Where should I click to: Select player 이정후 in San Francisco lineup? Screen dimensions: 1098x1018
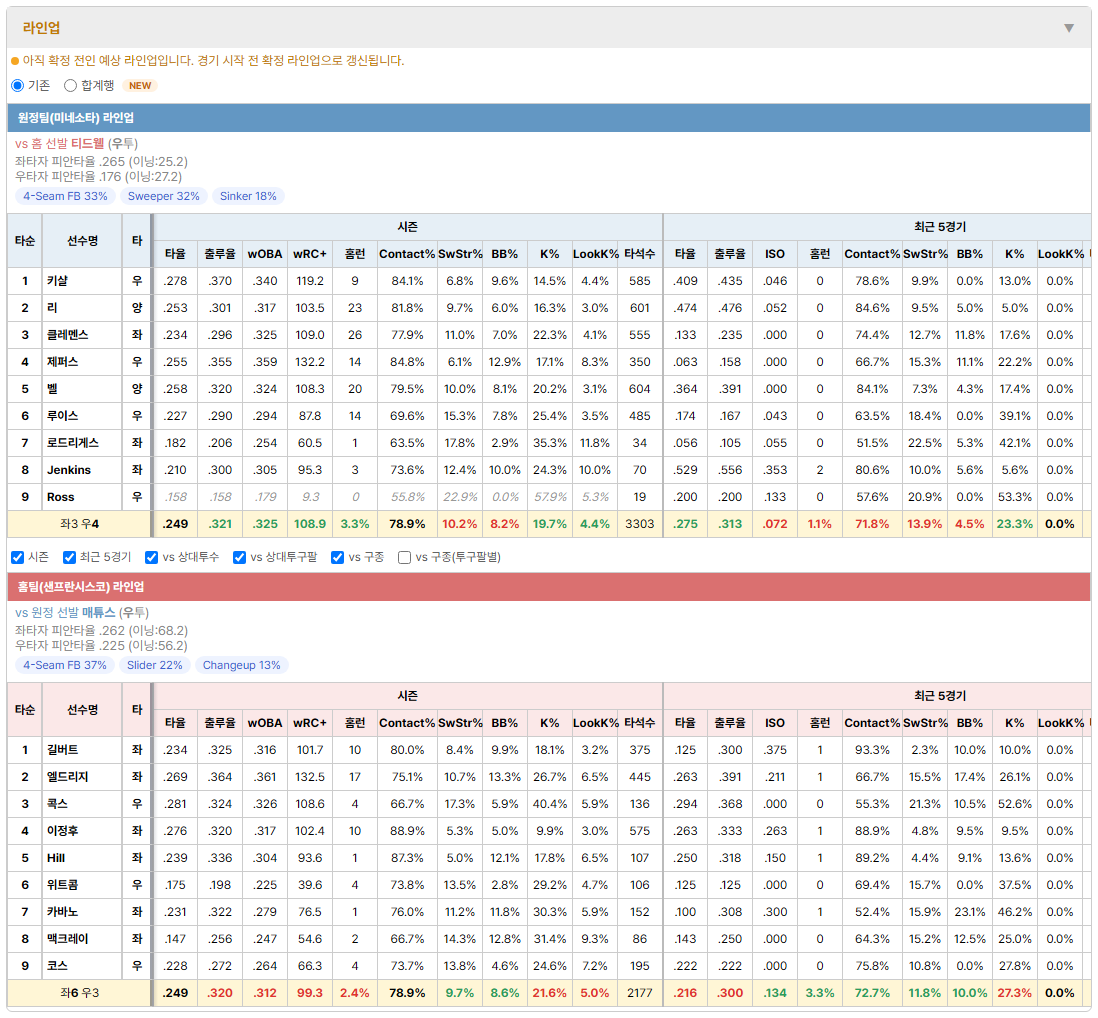(62, 831)
